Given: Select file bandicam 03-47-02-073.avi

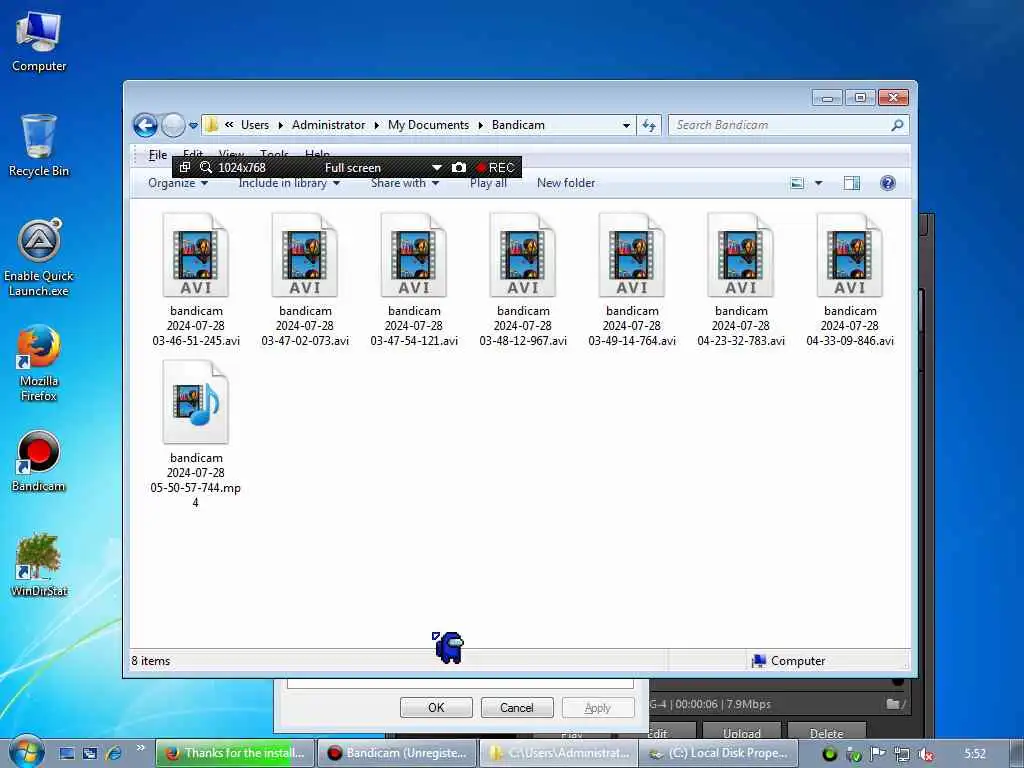Looking at the screenshot, I should [305, 280].
